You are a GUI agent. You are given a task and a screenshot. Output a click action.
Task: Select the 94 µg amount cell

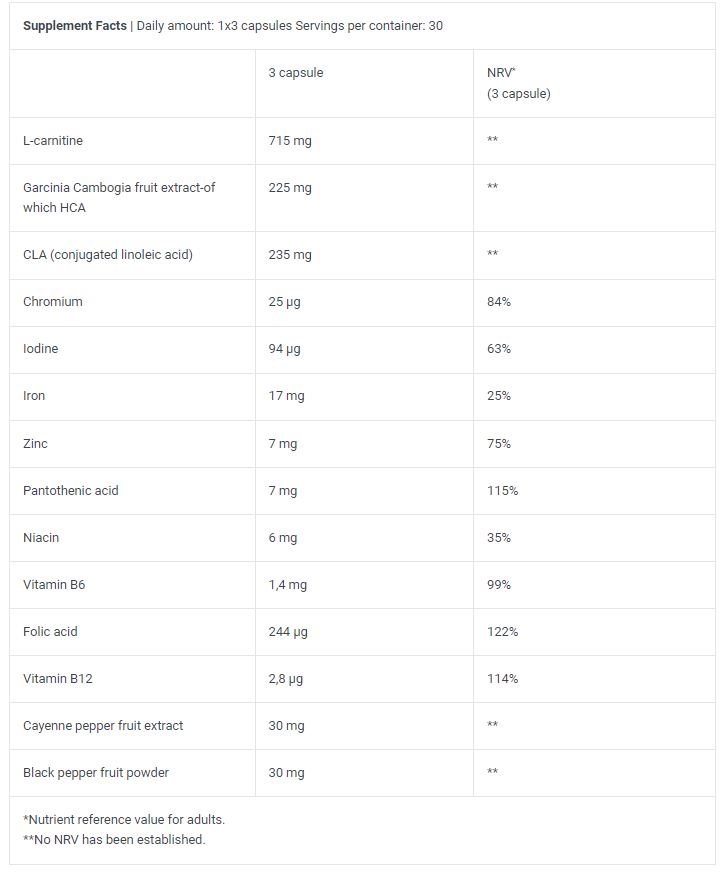(x=286, y=349)
